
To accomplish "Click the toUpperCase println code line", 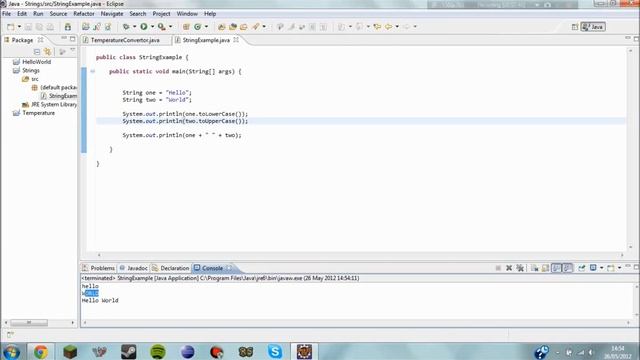I will tap(185, 121).
